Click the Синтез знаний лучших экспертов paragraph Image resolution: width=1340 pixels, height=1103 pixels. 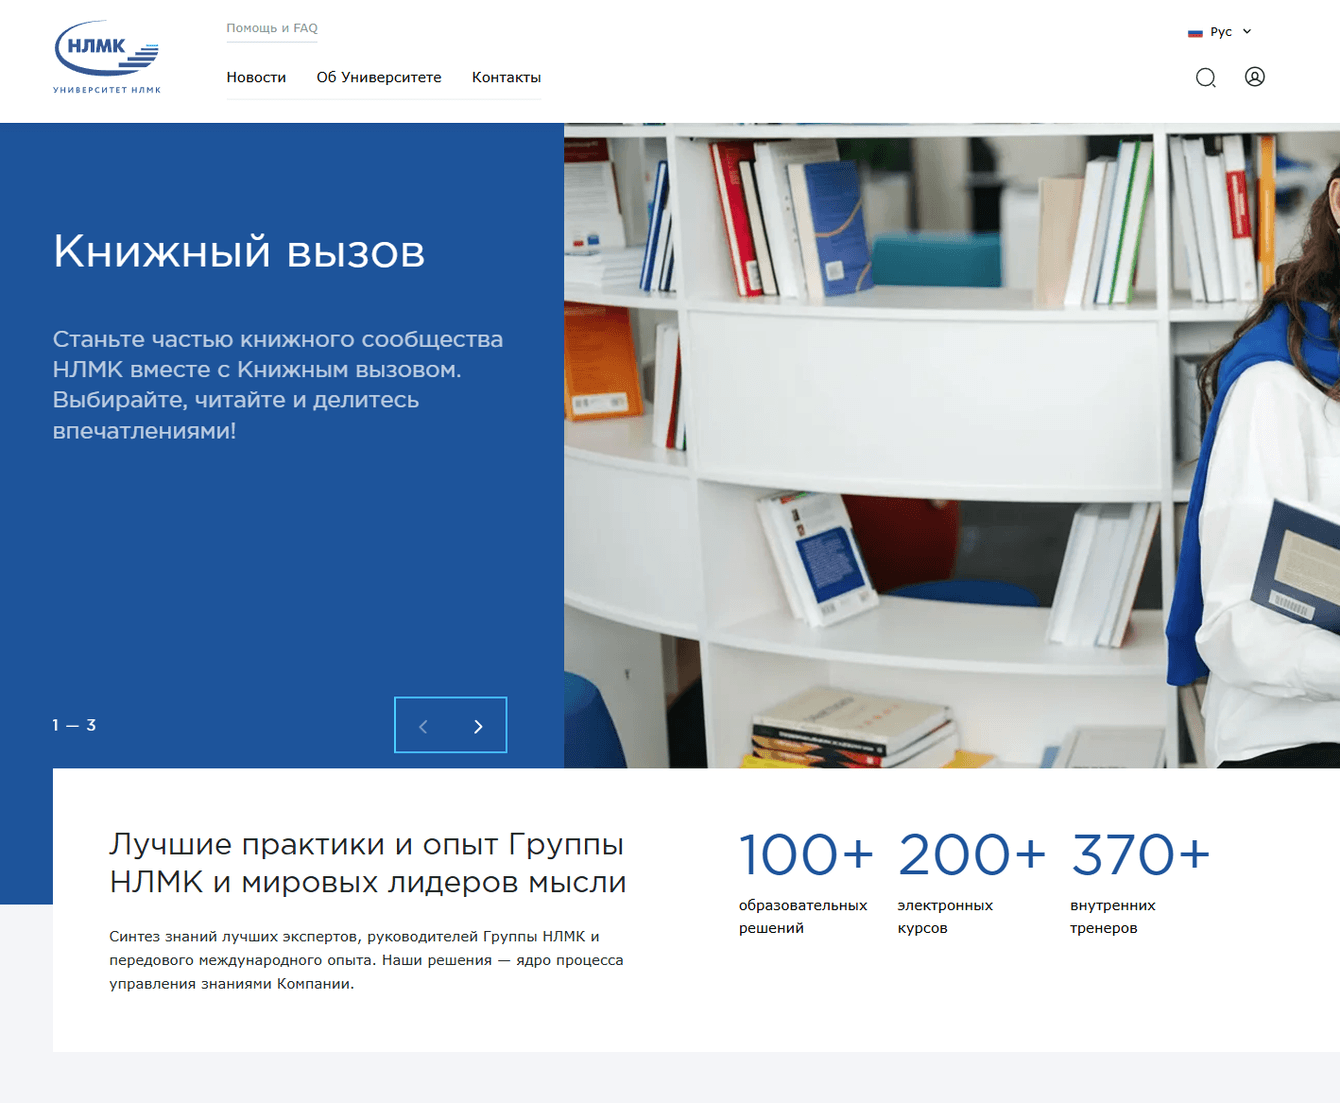click(366, 960)
